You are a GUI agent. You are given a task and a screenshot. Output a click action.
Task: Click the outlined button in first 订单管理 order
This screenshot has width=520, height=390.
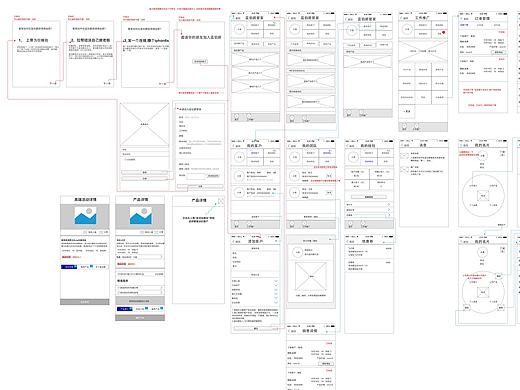pyautogui.click(x=499, y=52)
